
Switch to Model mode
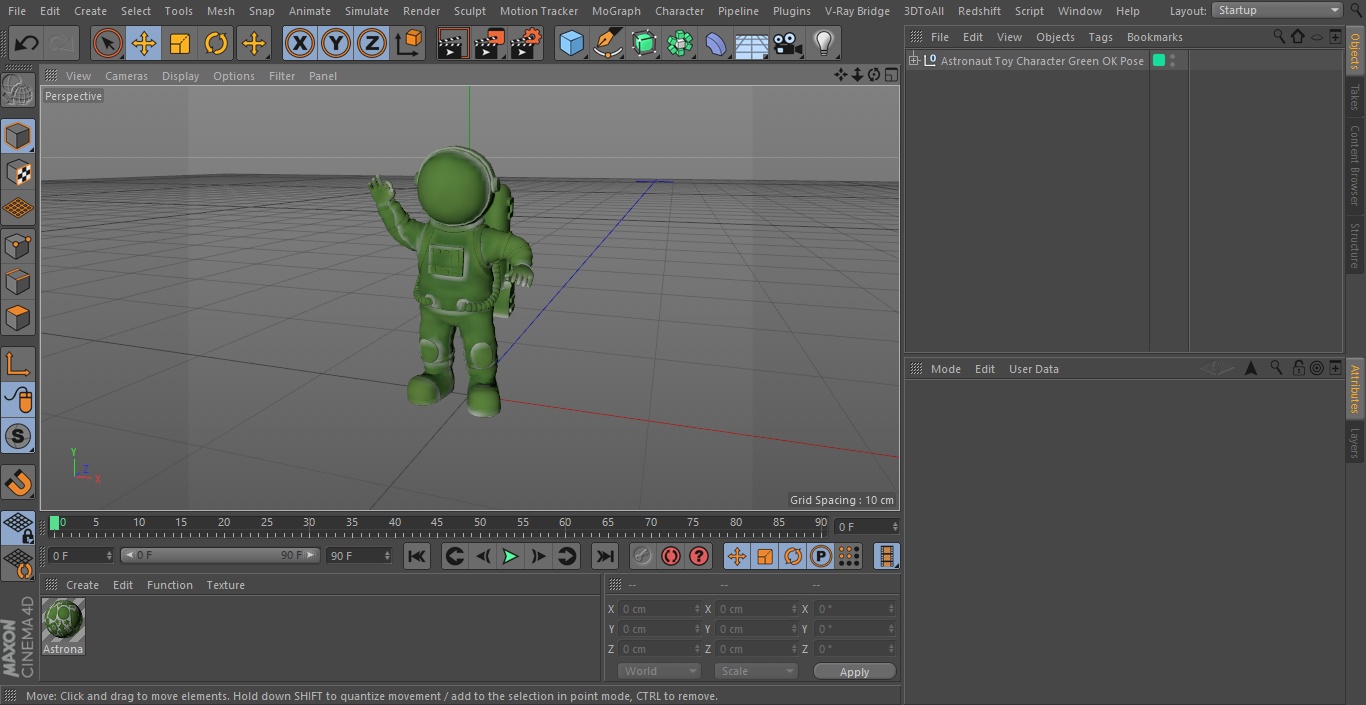[x=18, y=136]
